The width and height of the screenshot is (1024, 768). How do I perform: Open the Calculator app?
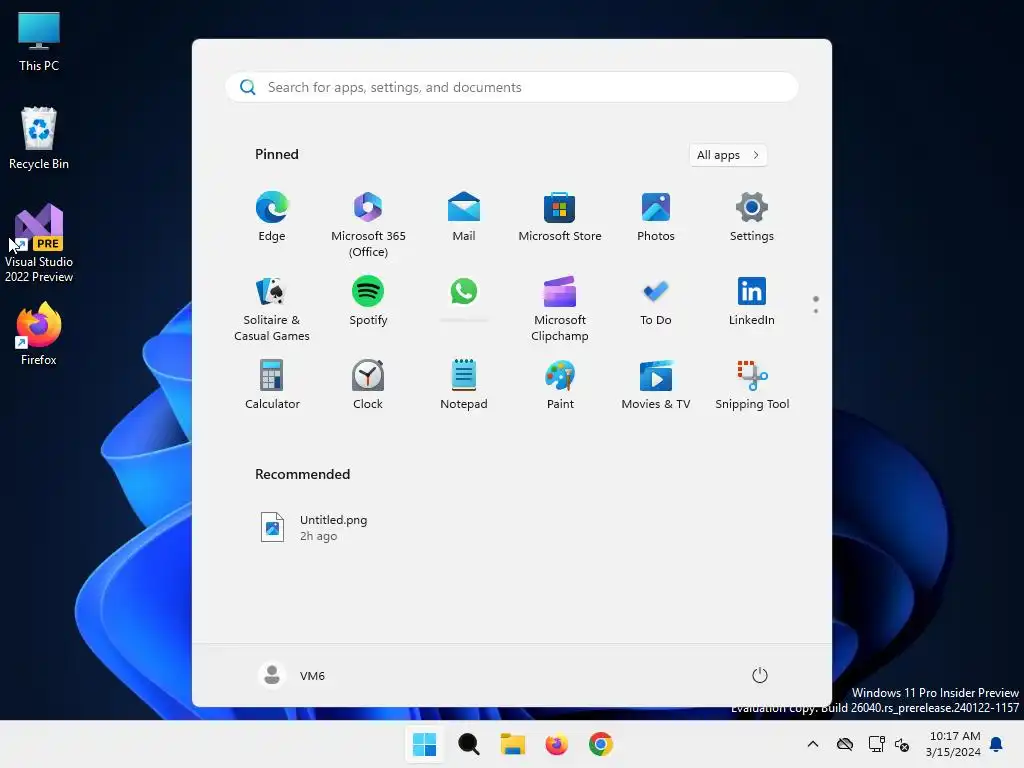[x=272, y=385]
